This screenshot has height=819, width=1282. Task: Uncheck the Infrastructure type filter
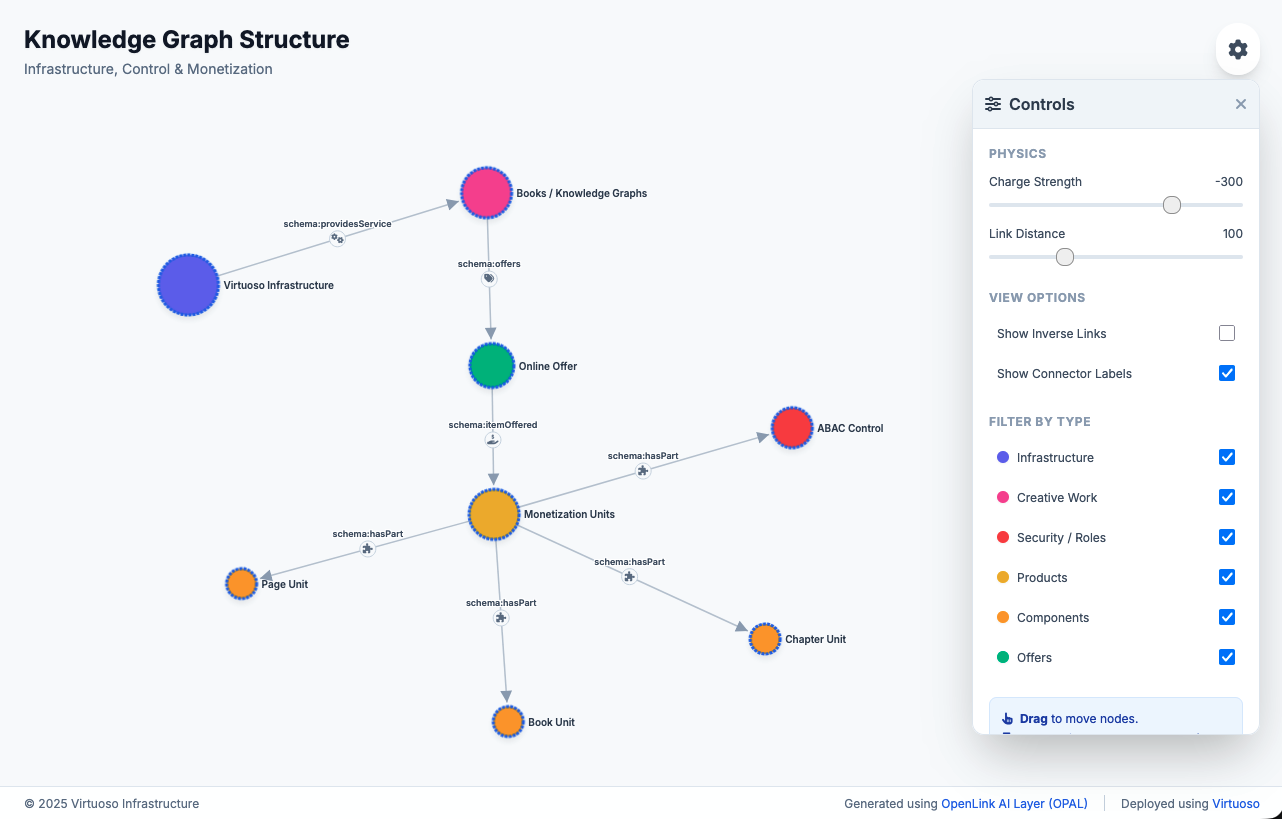pyautogui.click(x=1227, y=457)
